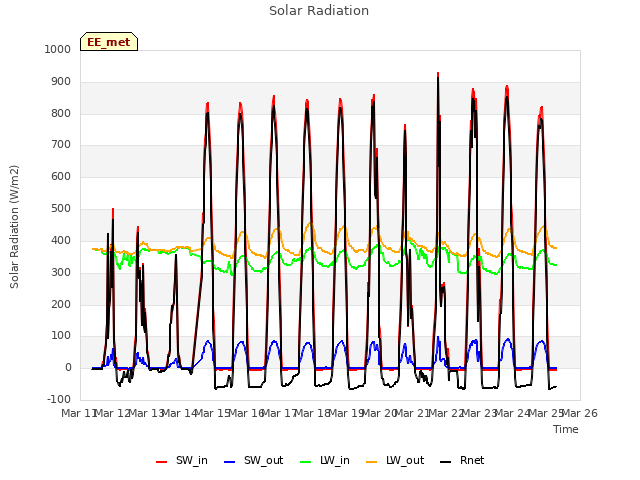The image size is (640, 480).
Task: Click the Mar 14 x-axis tick label
Action: [180, 413]
